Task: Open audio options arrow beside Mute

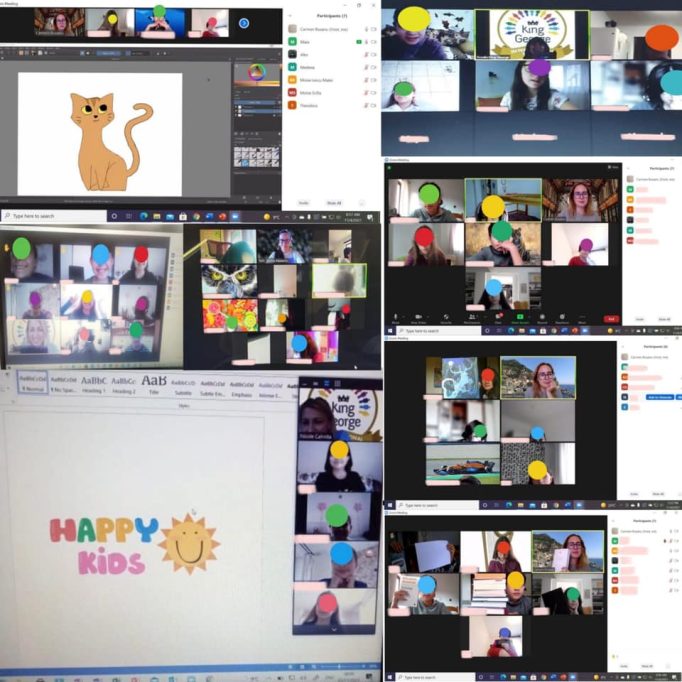Action: [x=403, y=316]
